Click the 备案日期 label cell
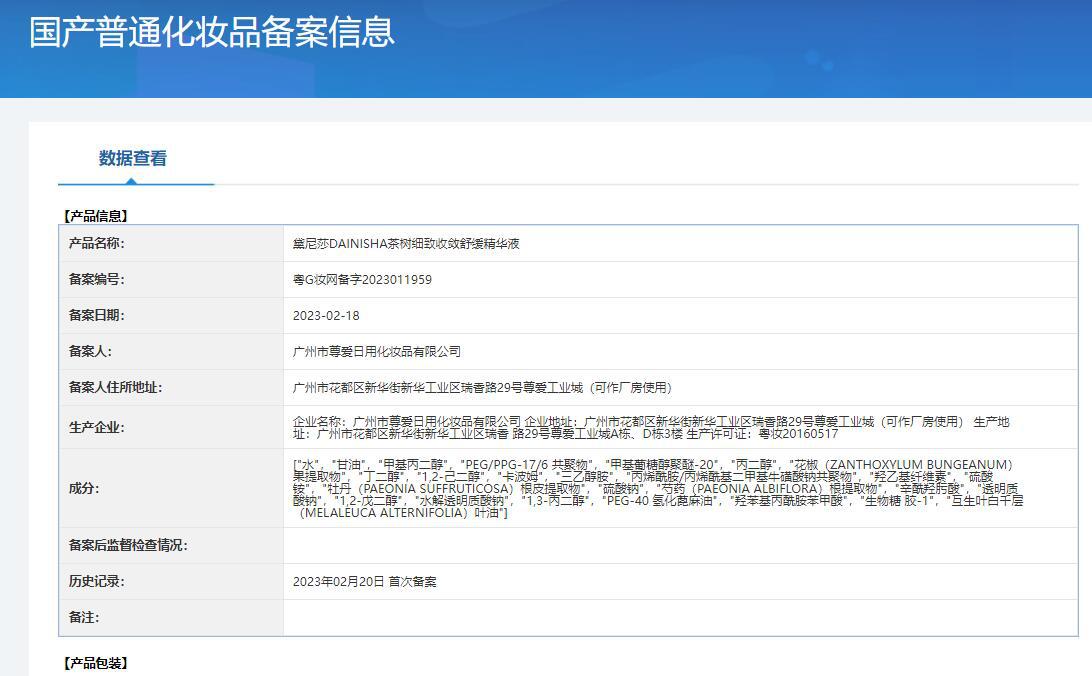 click(171, 315)
